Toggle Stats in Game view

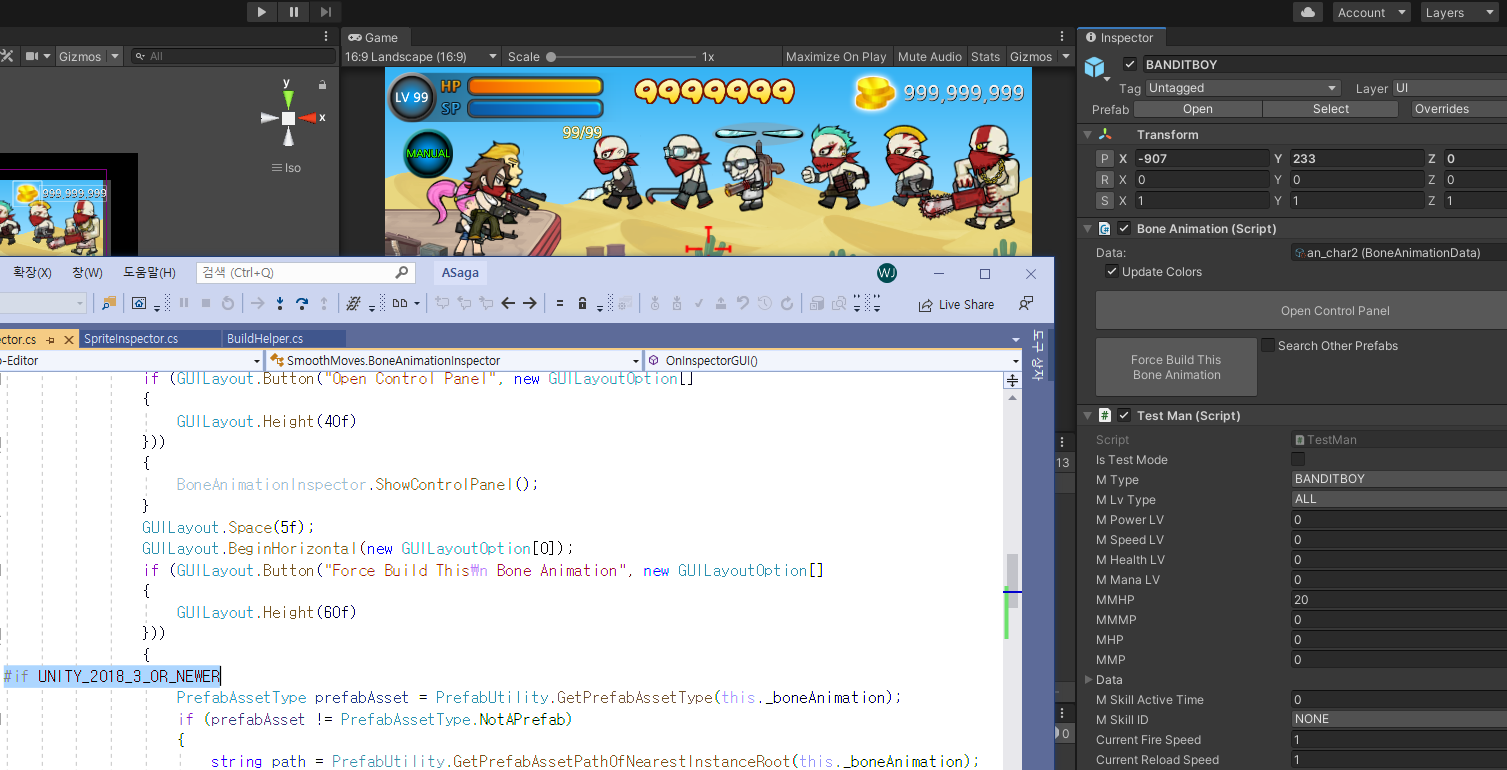[x=985, y=57]
